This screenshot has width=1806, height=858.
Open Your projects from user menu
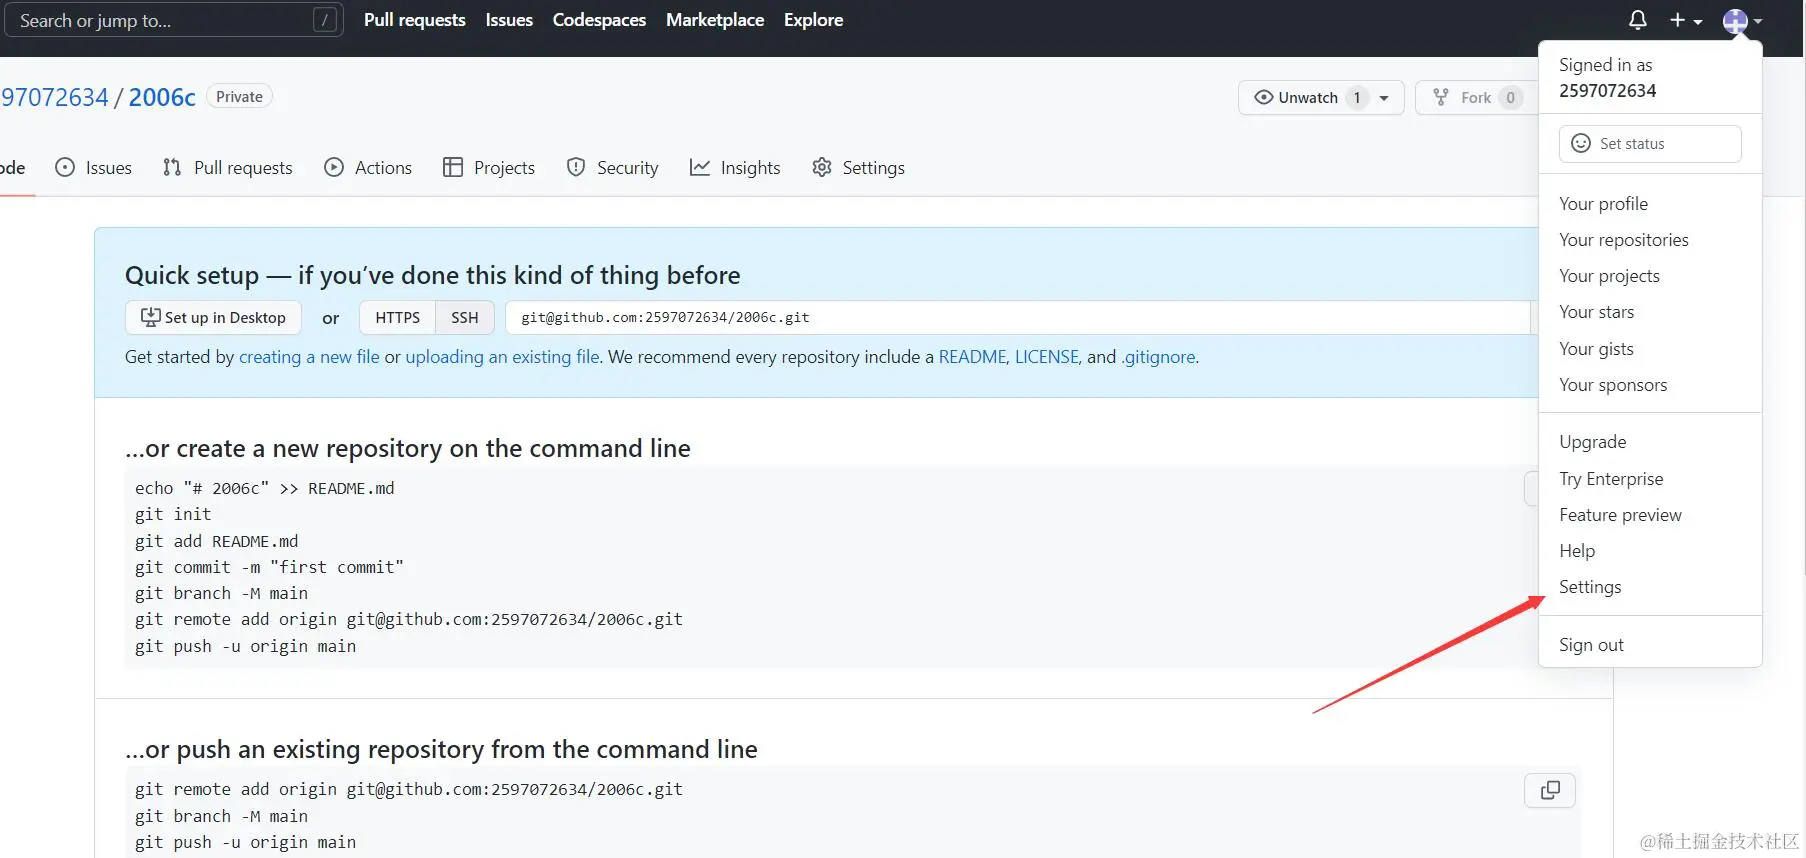point(1609,276)
